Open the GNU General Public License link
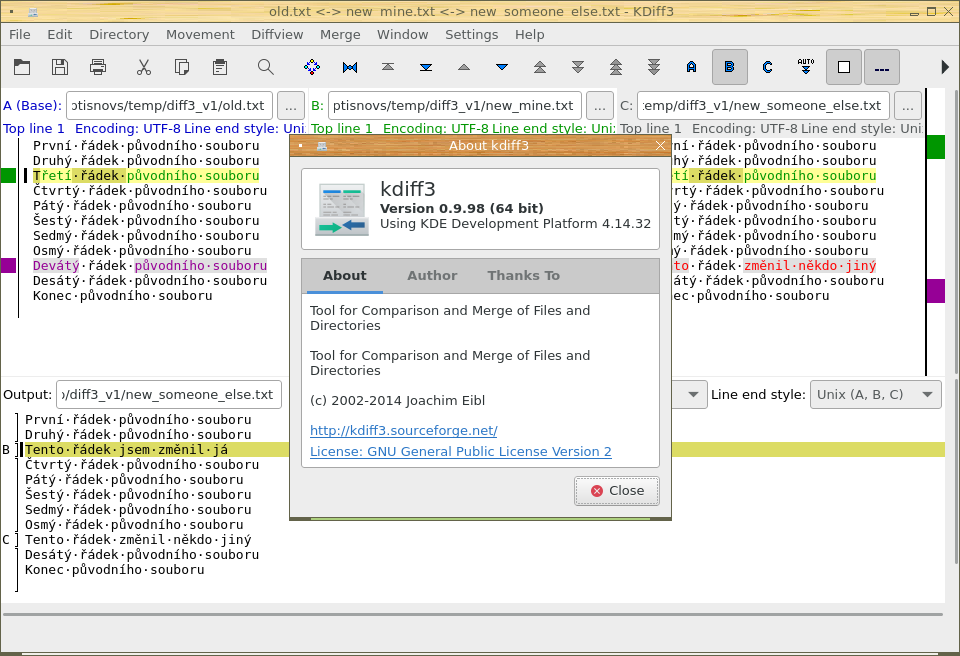Image resolution: width=960 pixels, height=656 pixels. click(460, 451)
